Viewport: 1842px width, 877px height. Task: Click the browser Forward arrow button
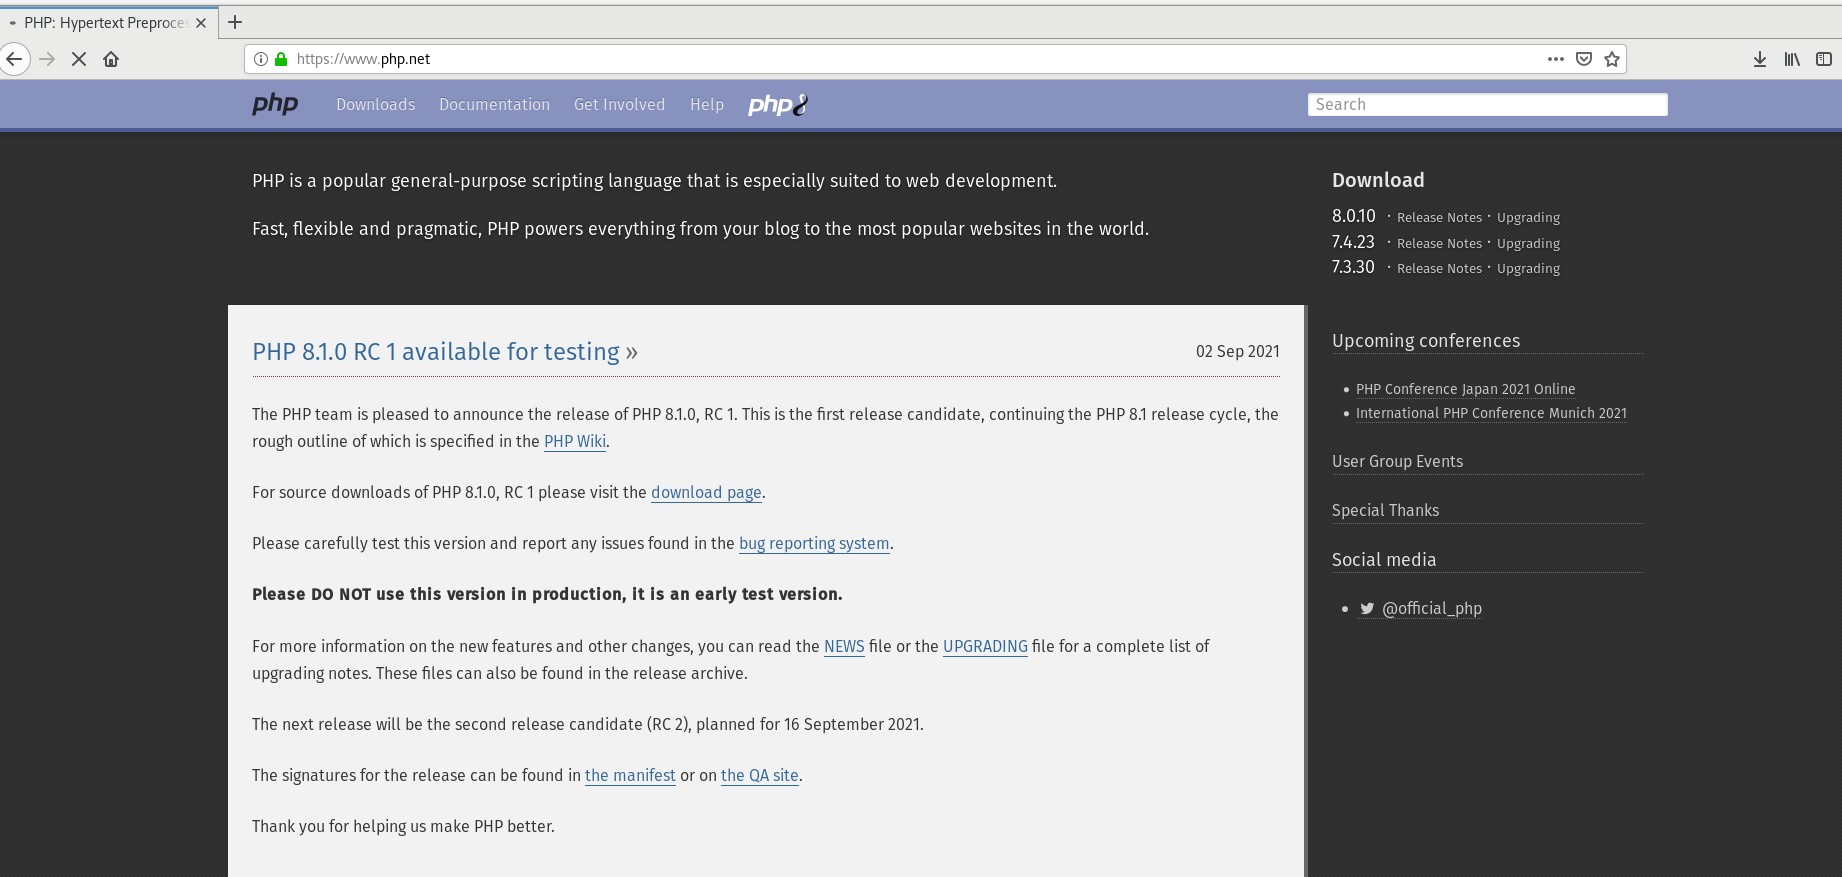tap(47, 59)
